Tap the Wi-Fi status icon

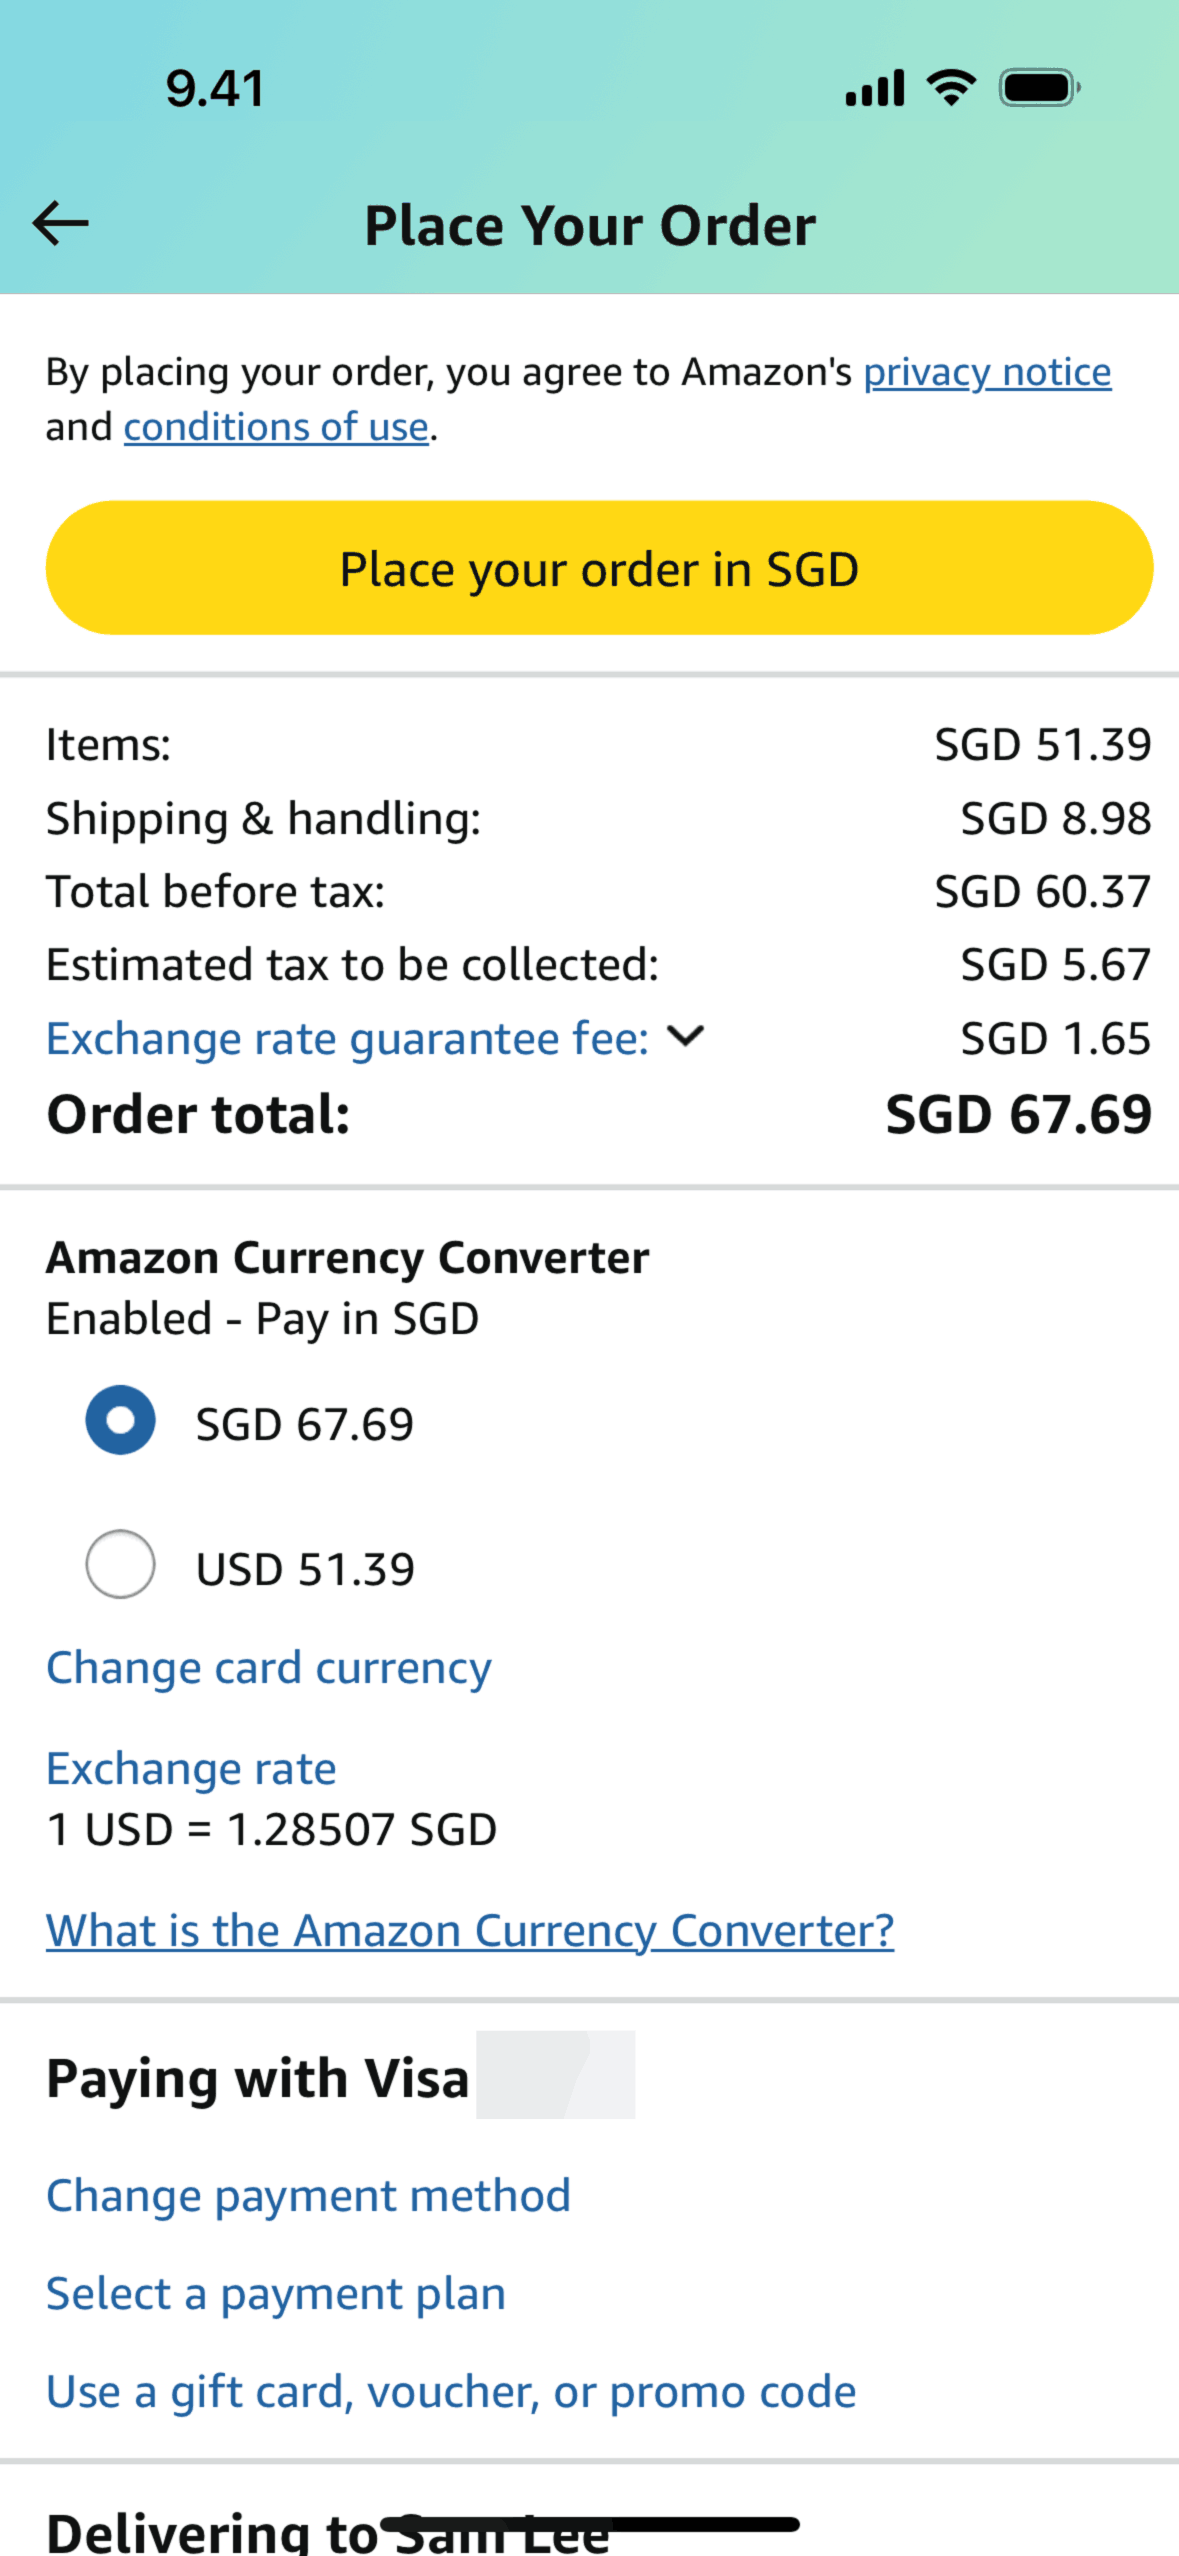[x=951, y=88]
